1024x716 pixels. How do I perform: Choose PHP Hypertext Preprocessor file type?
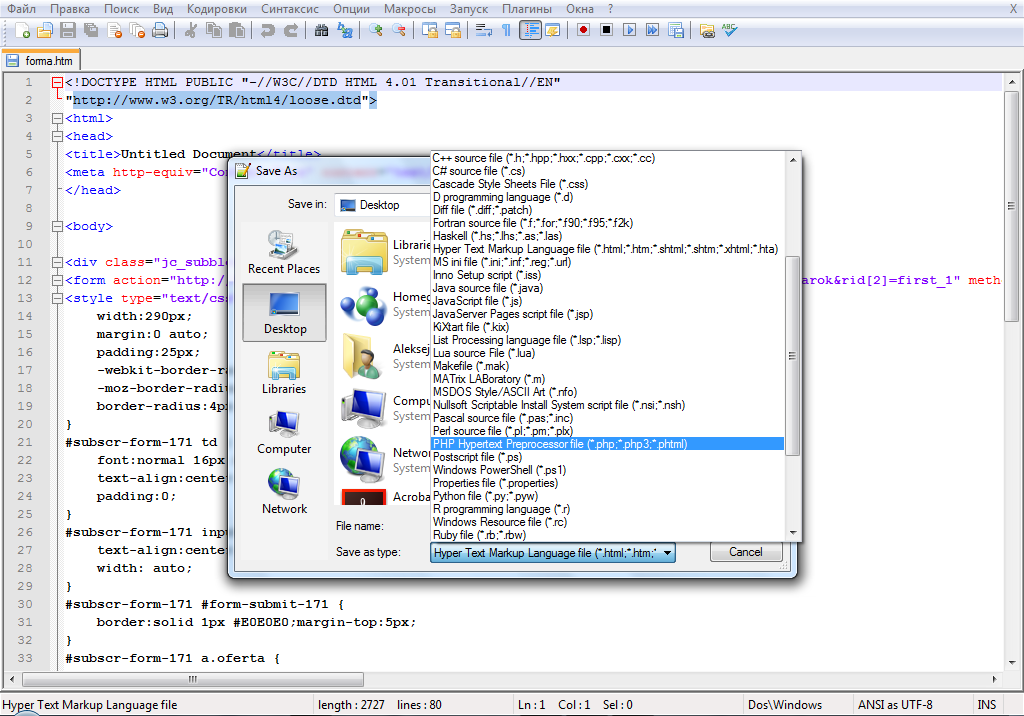[607, 444]
